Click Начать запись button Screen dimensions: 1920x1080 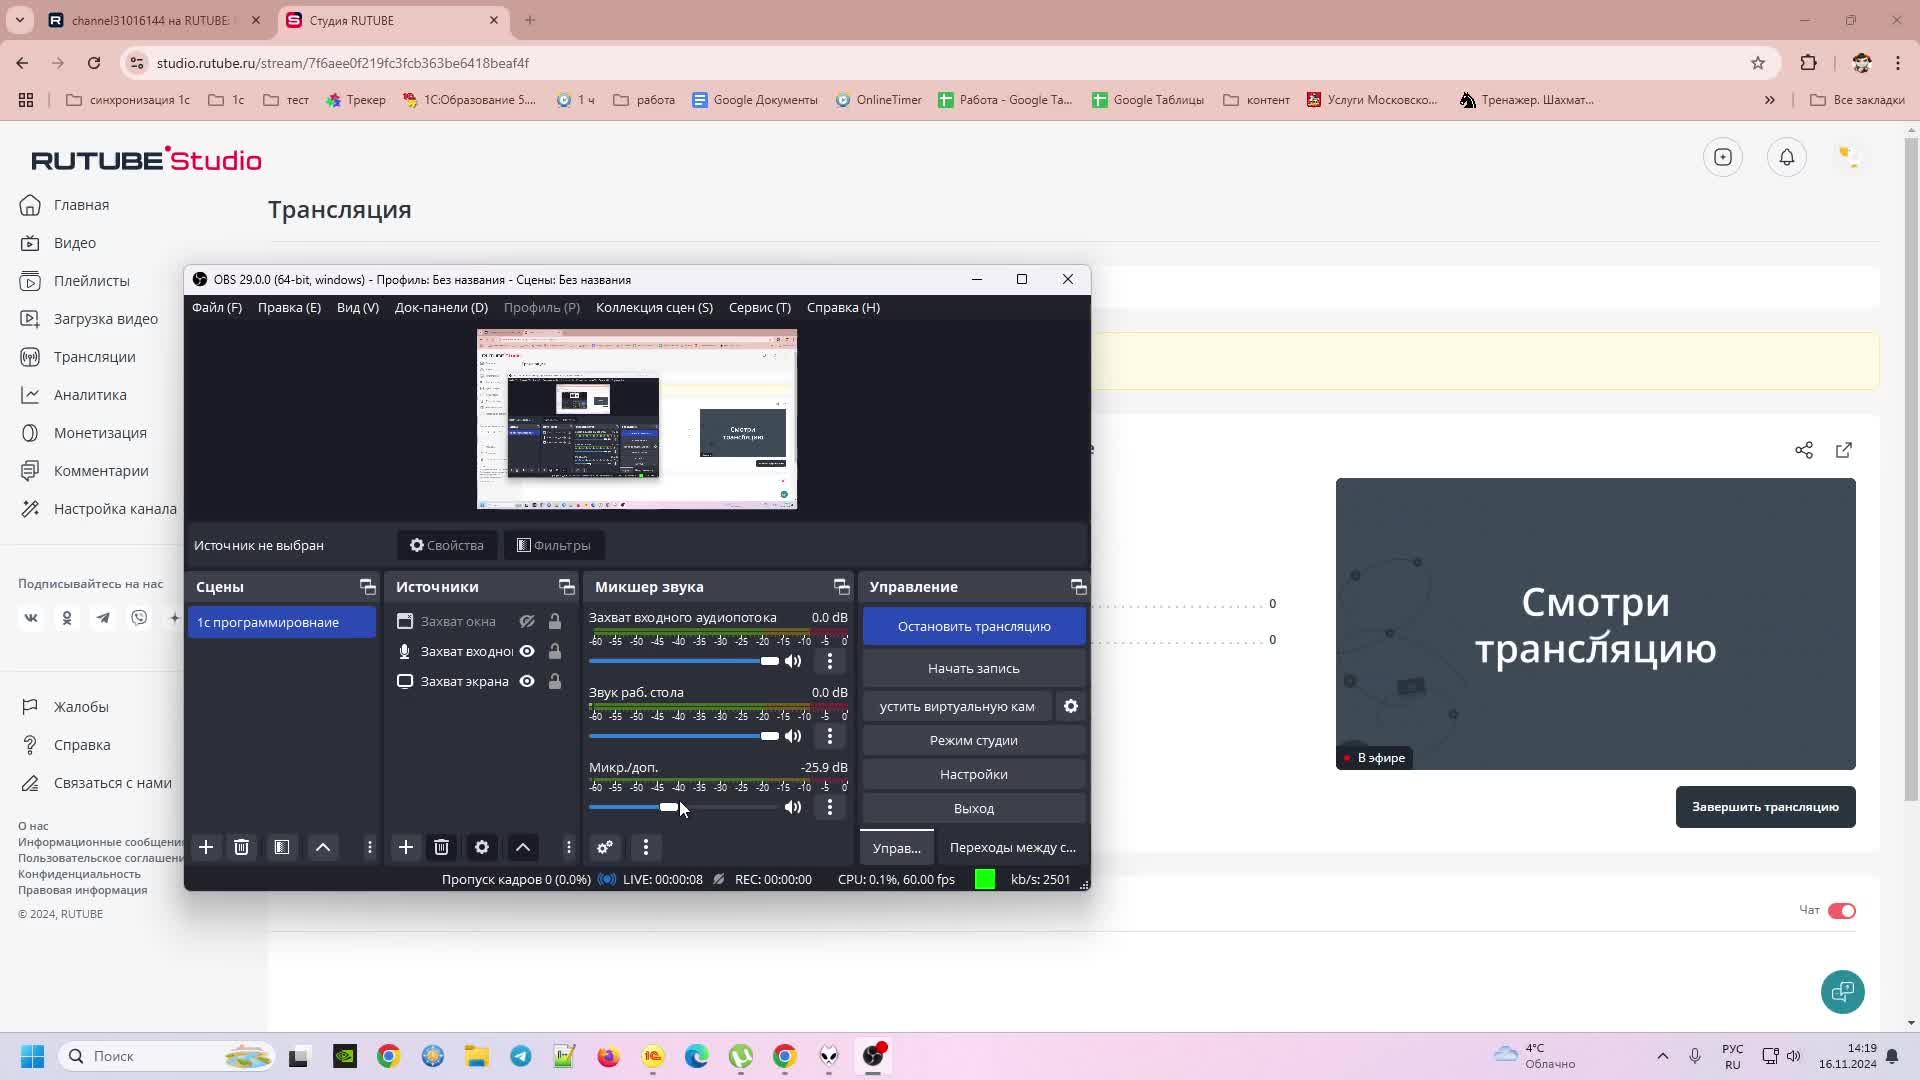coord(974,668)
